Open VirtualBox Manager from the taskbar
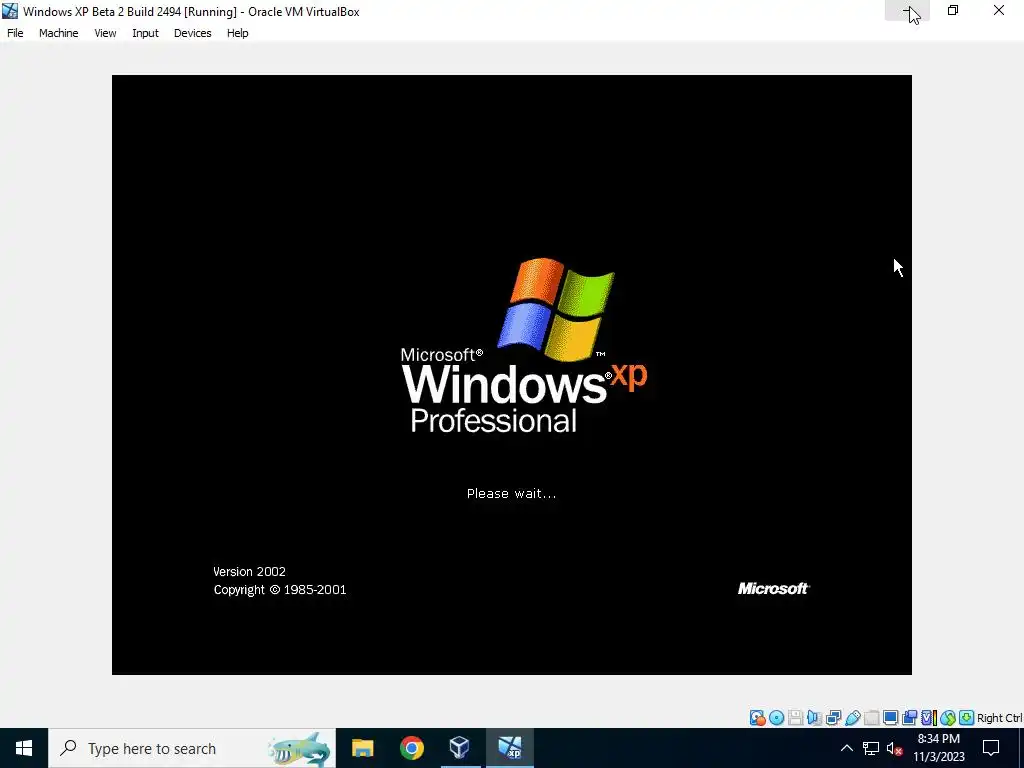1024x768 pixels. coord(460,748)
